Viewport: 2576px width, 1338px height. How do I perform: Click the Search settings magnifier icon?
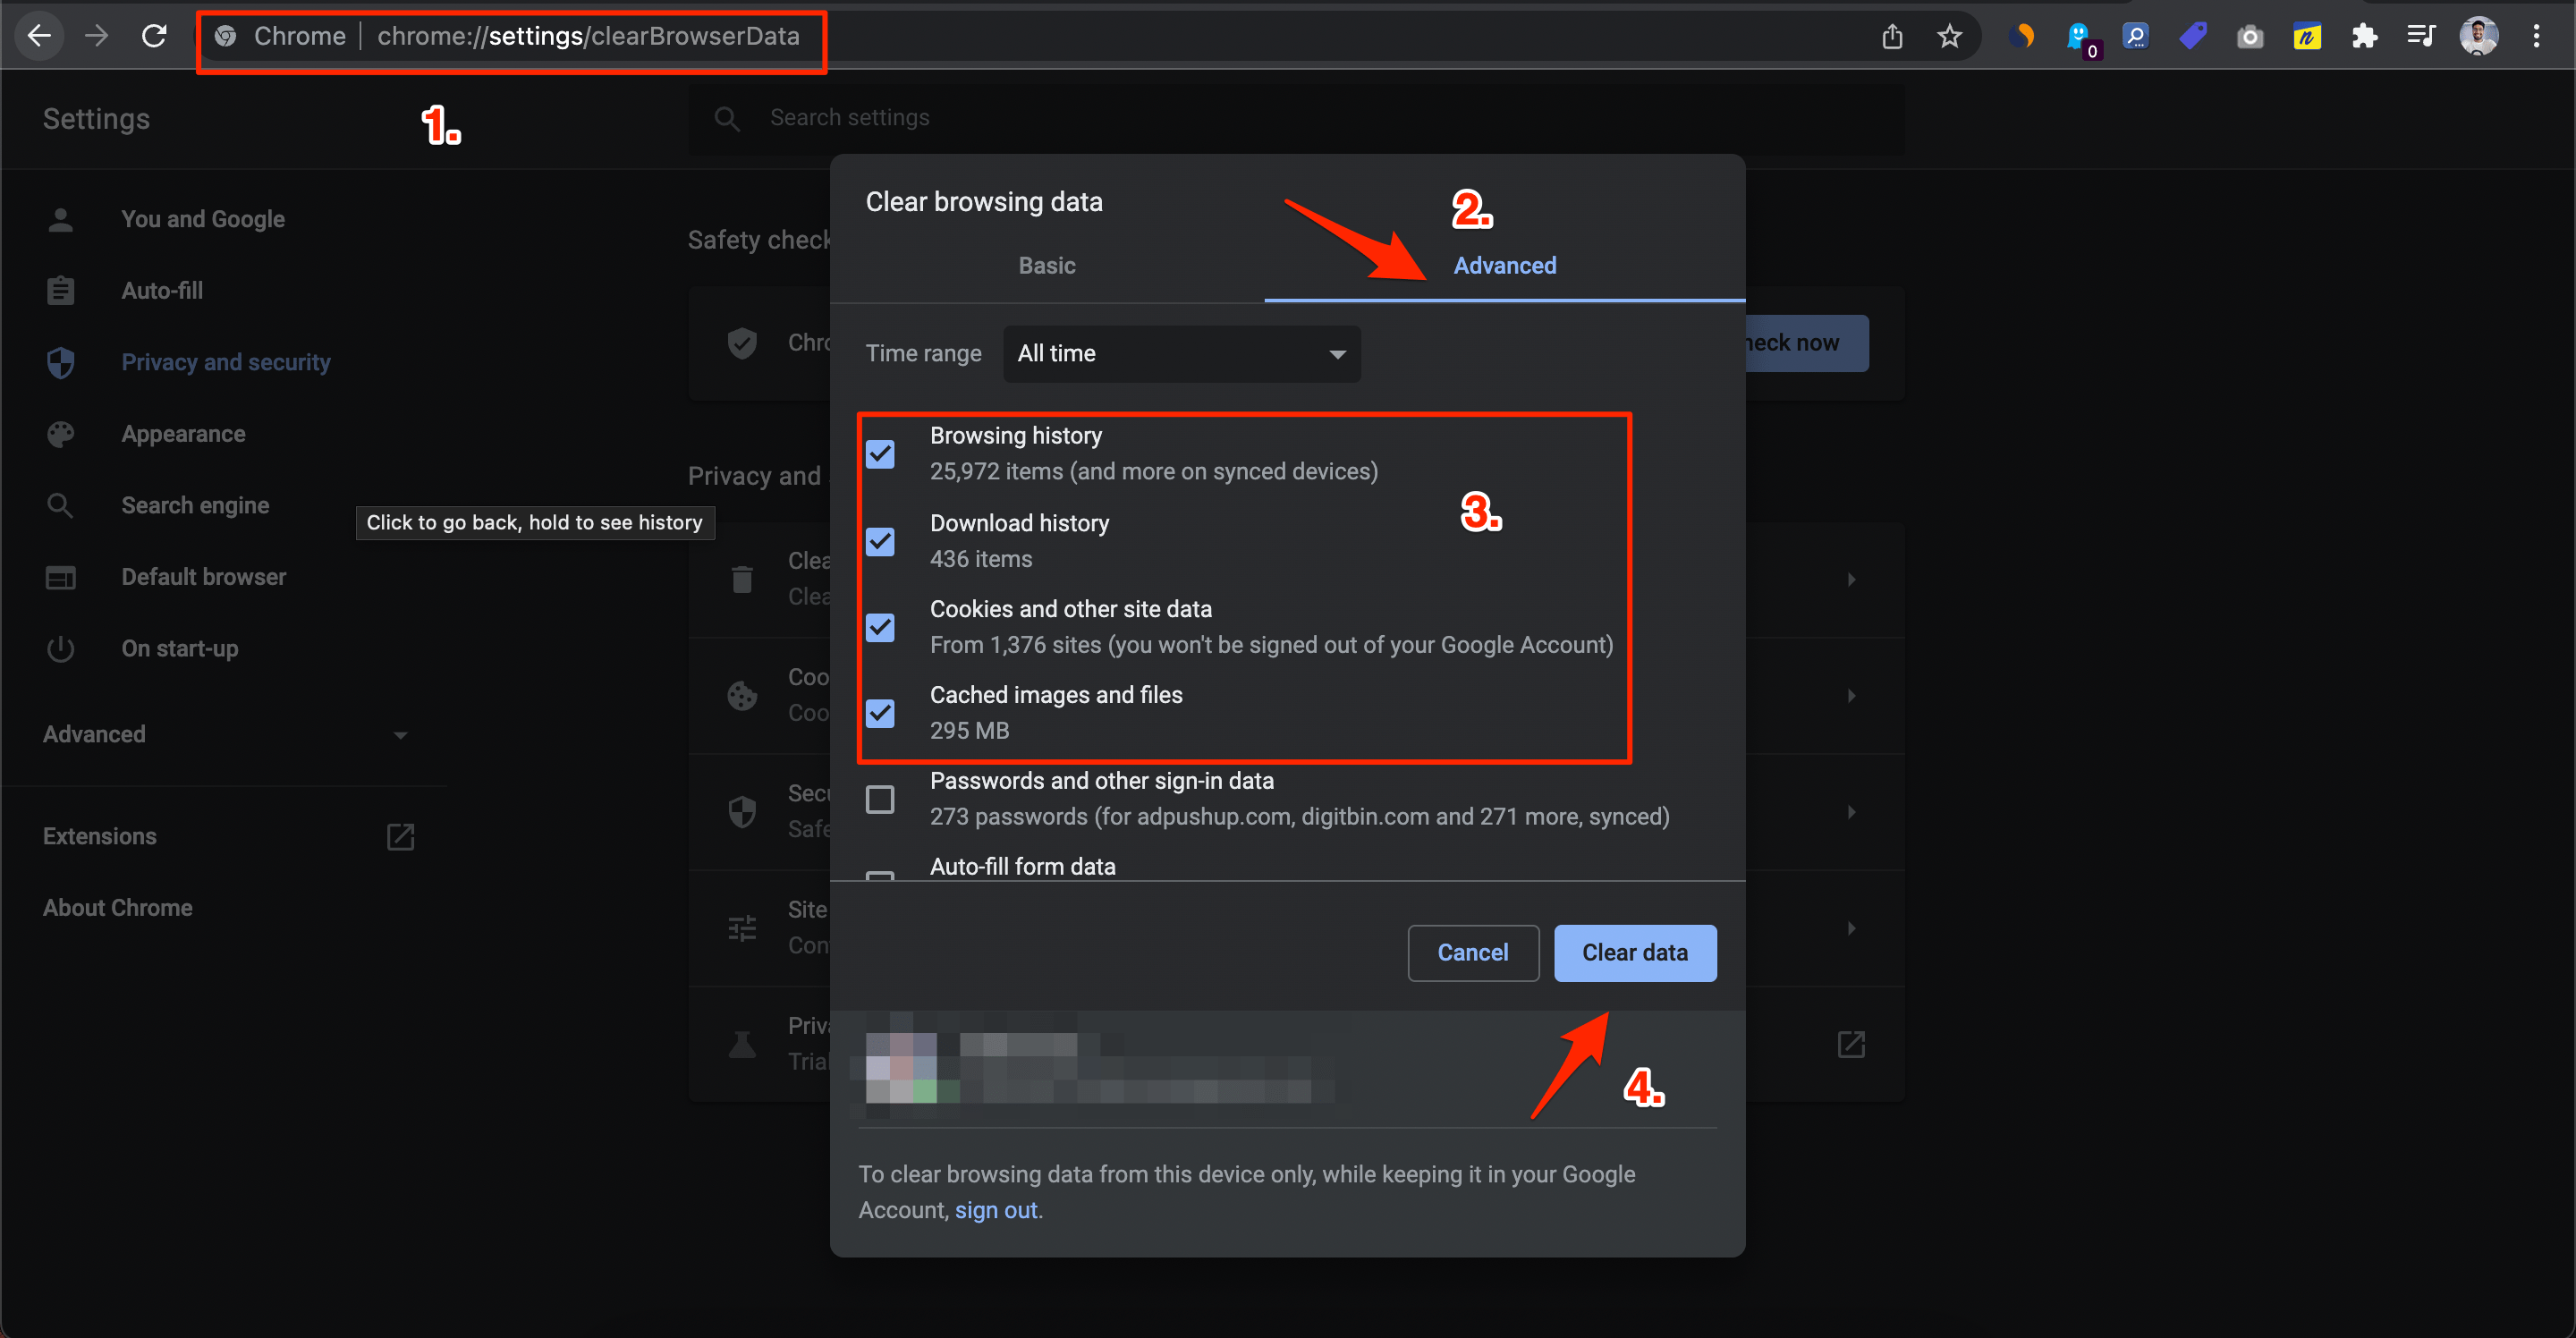pos(723,119)
